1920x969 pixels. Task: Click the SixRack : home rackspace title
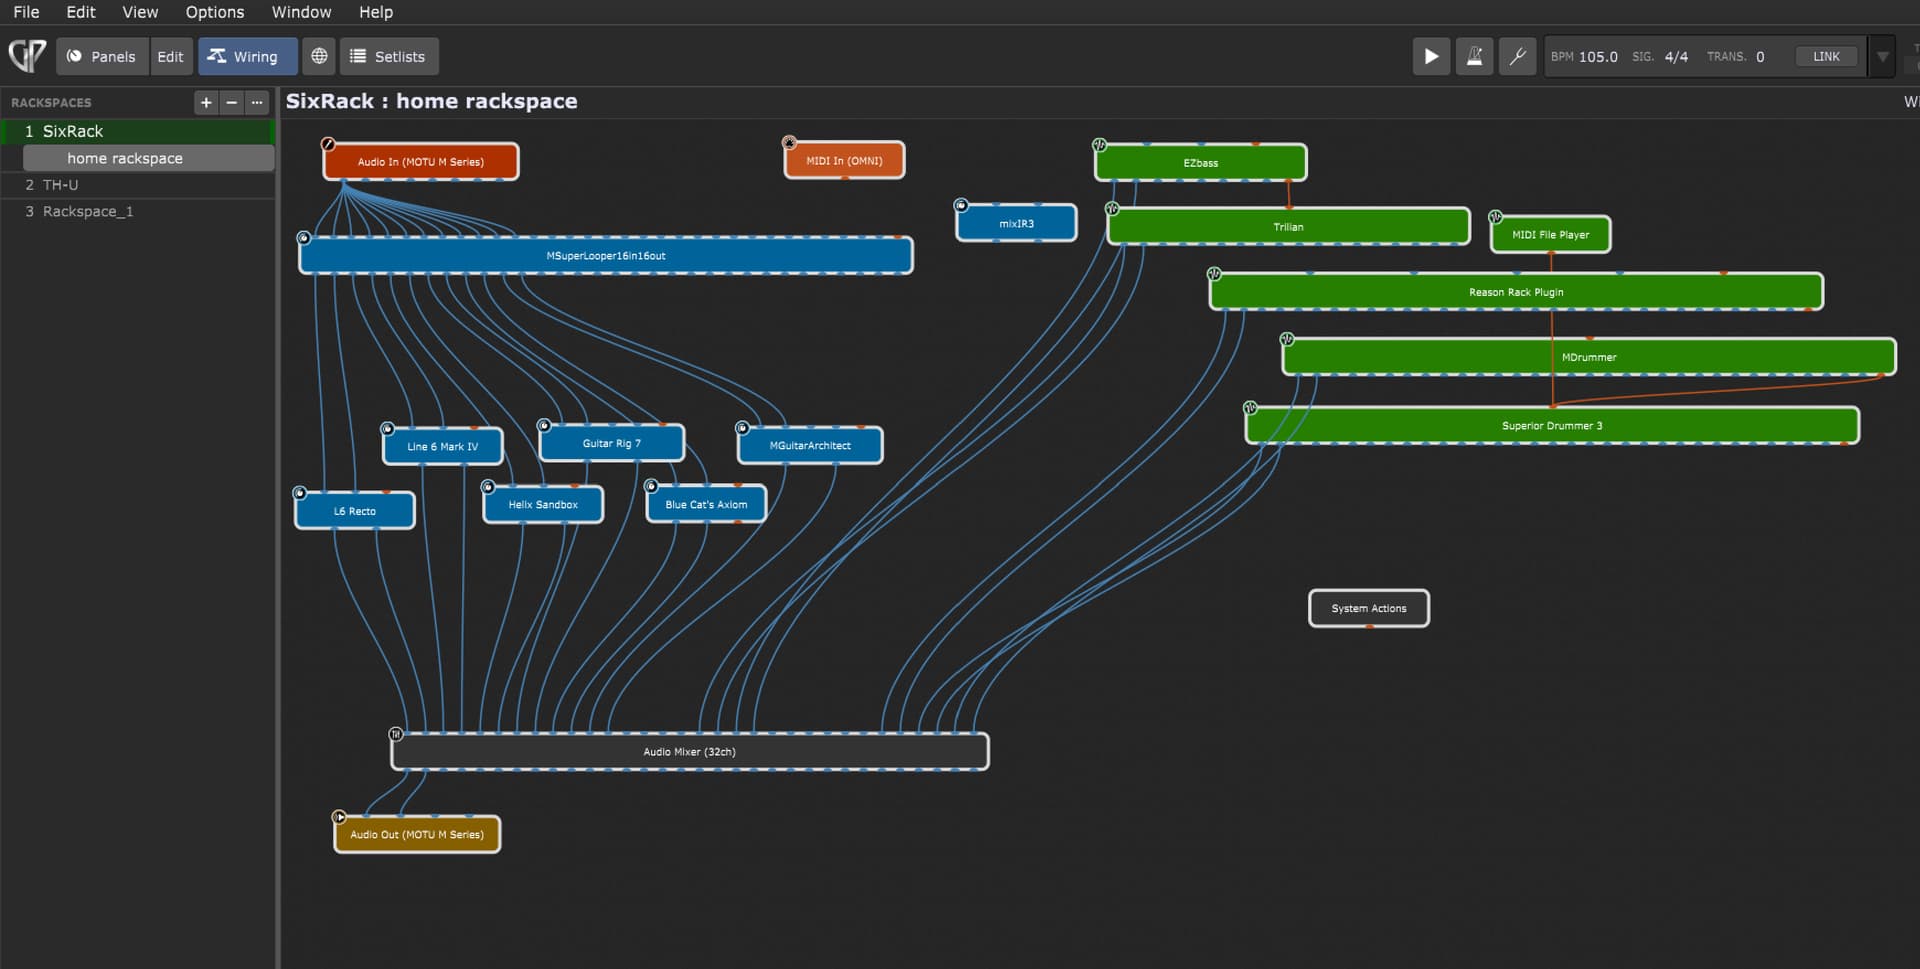click(x=432, y=101)
